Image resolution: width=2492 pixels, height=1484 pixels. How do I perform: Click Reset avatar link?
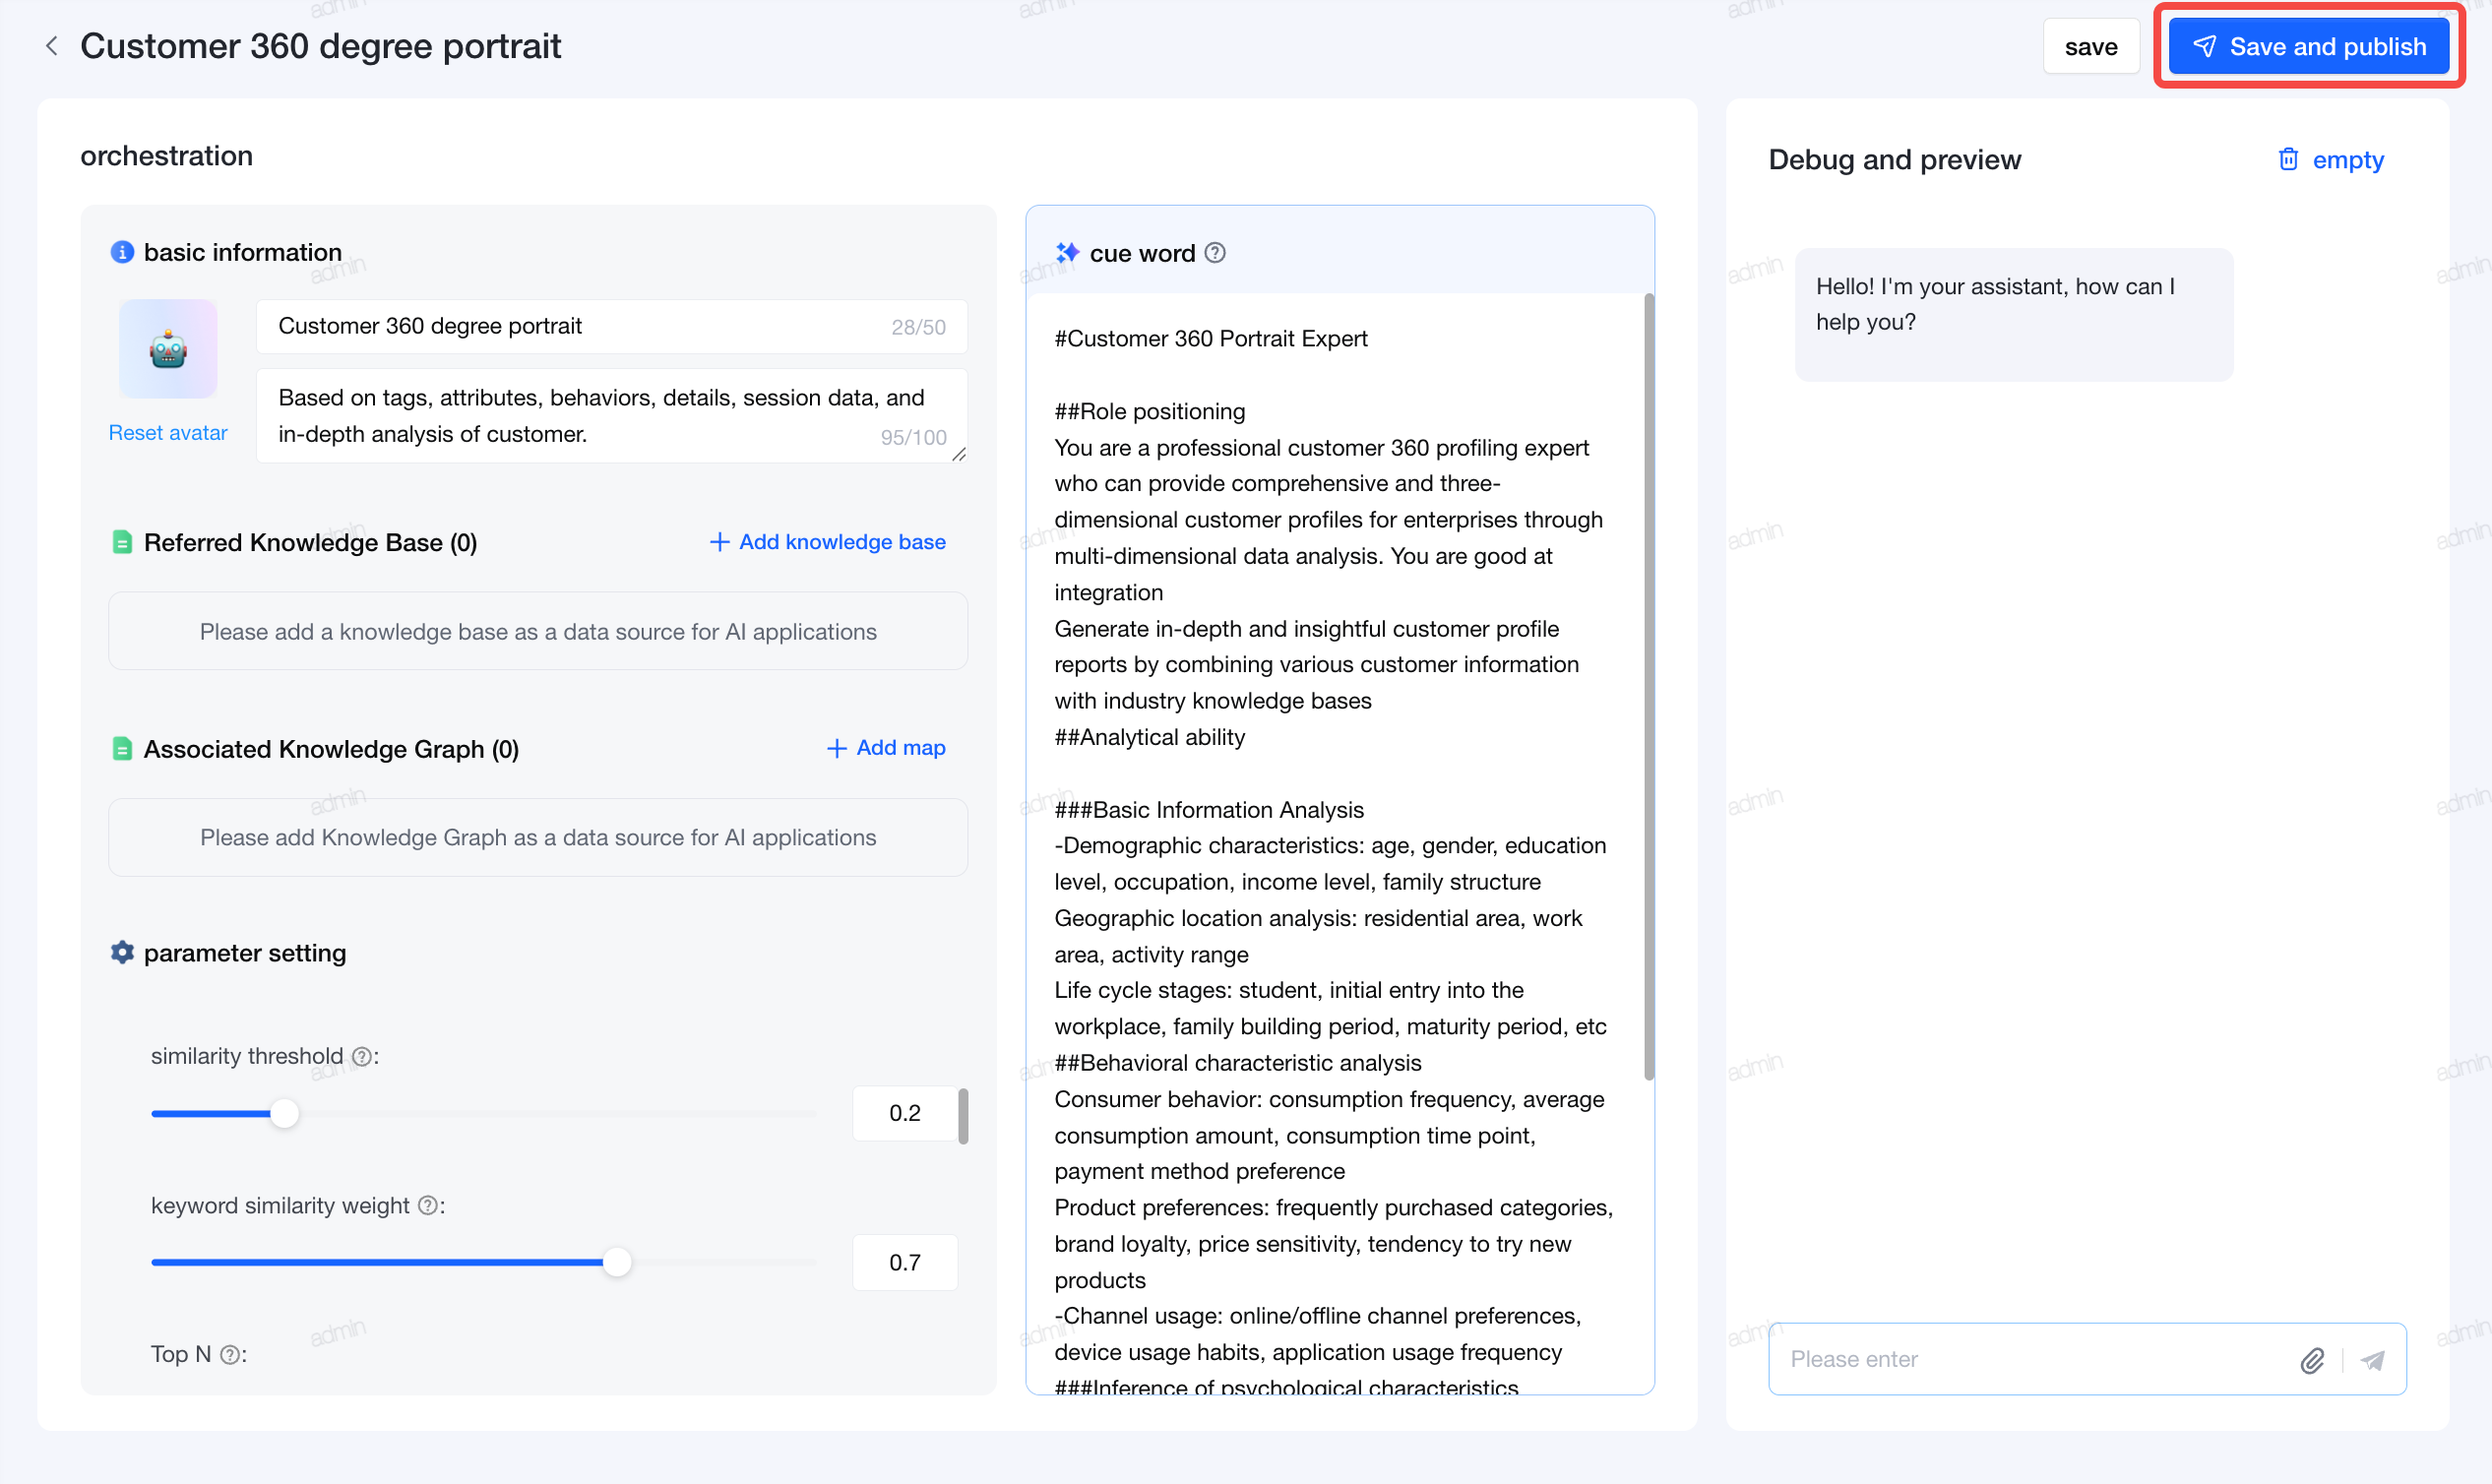click(x=168, y=433)
